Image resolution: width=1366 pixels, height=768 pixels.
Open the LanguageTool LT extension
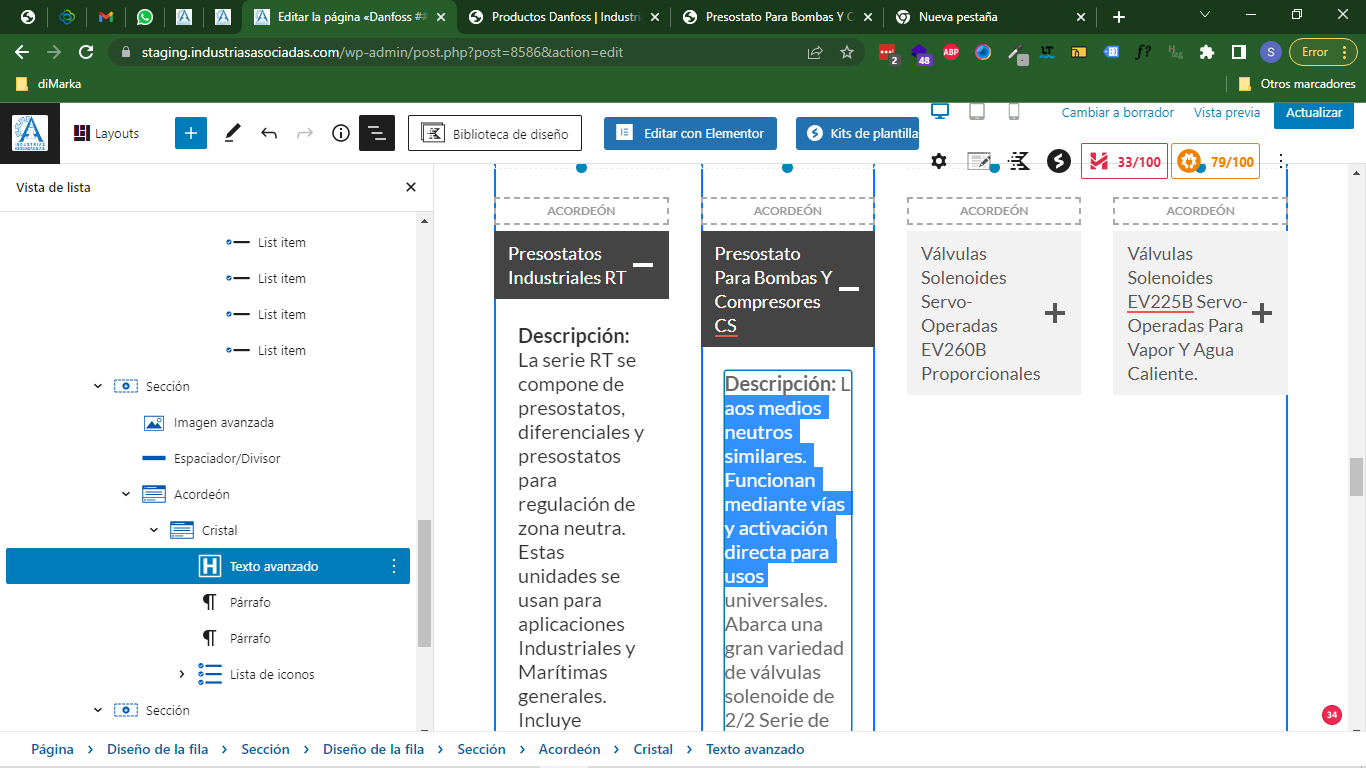(1047, 52)
